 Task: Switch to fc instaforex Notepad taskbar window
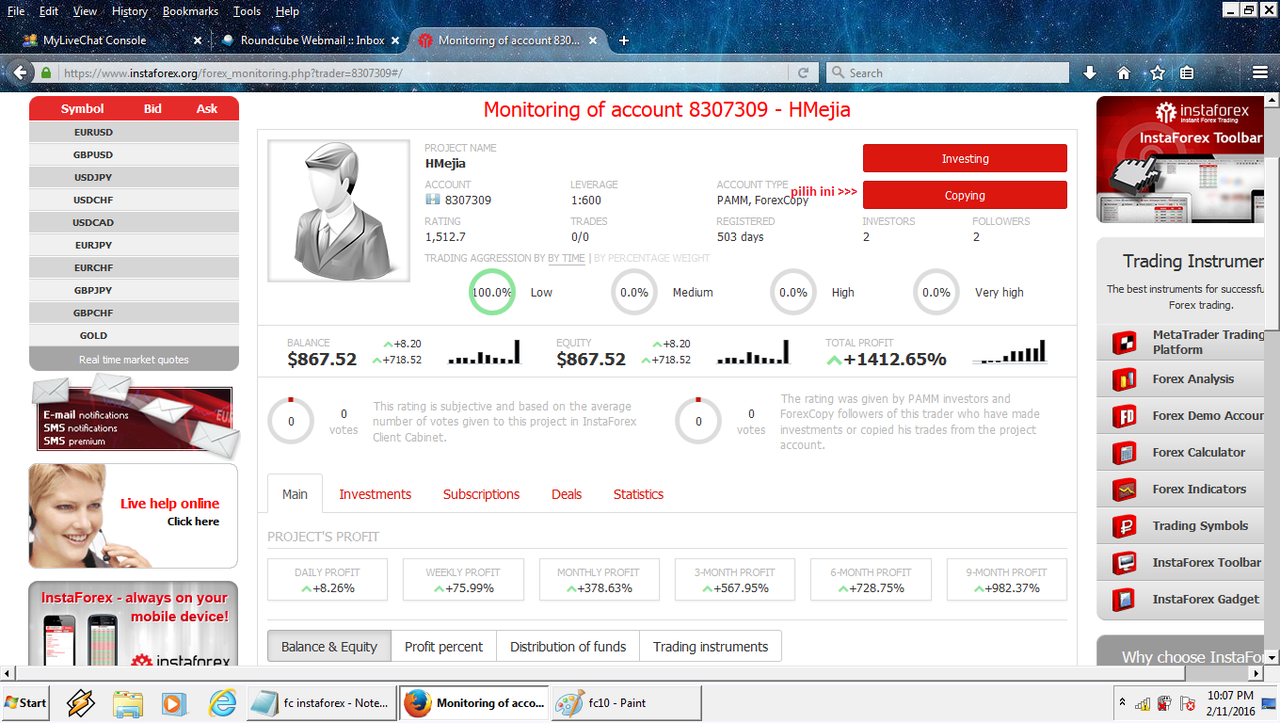tap(322, 703)
